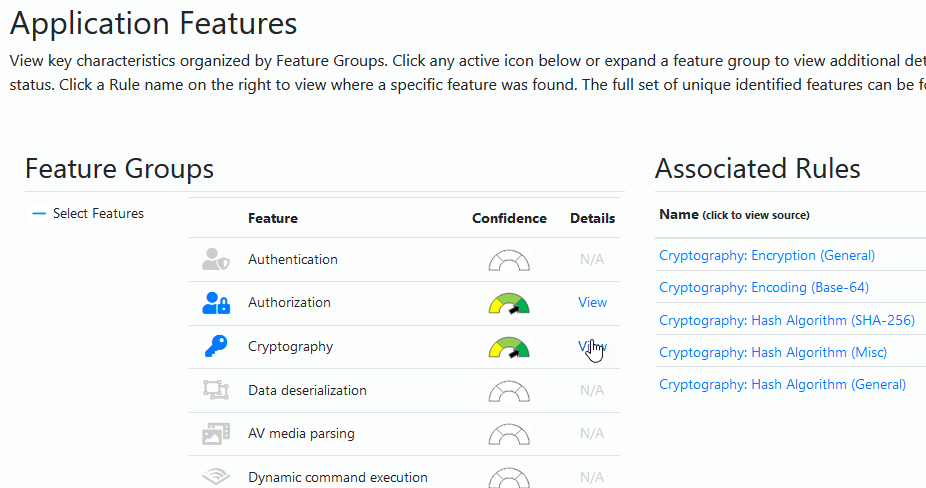Screen dimensions: 926x488
Task: Click the Cryptography confidence gauge
Action: (x=509, y=347)
